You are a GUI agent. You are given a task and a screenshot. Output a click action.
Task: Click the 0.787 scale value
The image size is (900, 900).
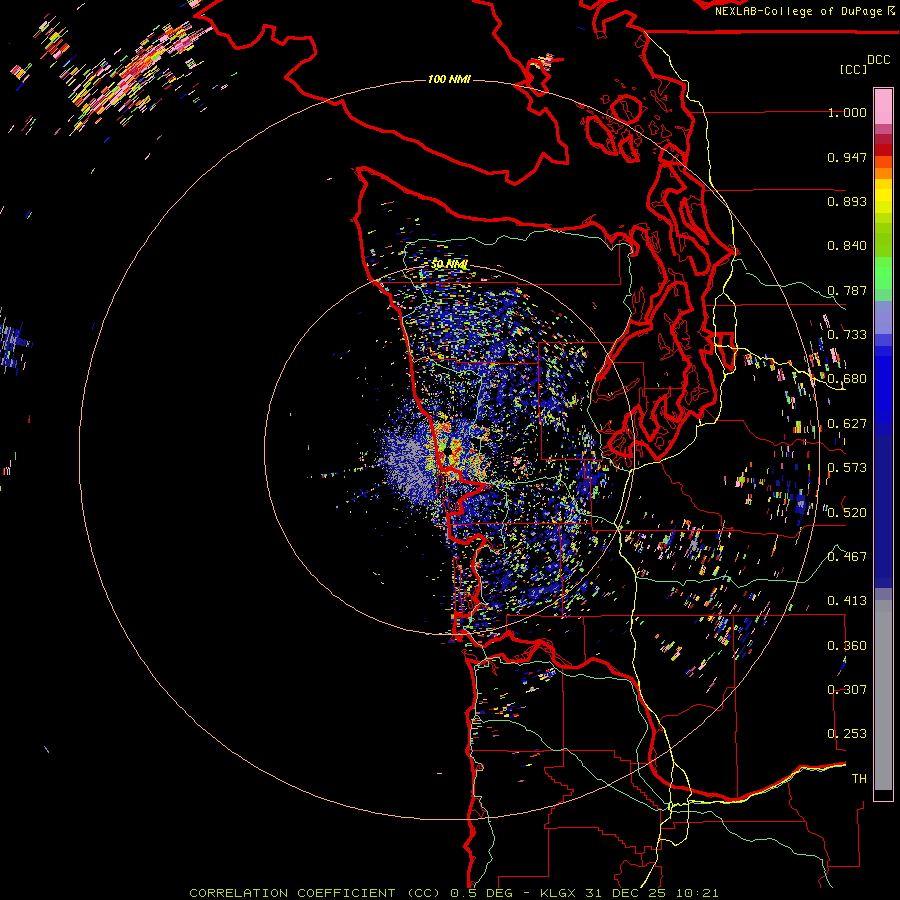coord(847,290)
